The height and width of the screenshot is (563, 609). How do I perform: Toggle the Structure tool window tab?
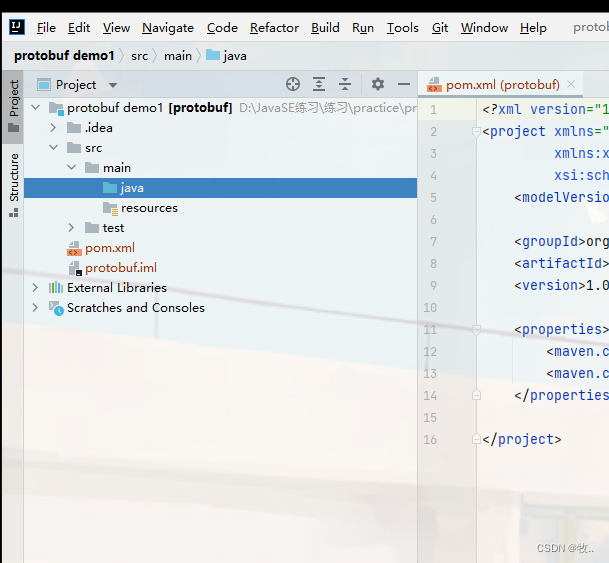pos(14,184)
